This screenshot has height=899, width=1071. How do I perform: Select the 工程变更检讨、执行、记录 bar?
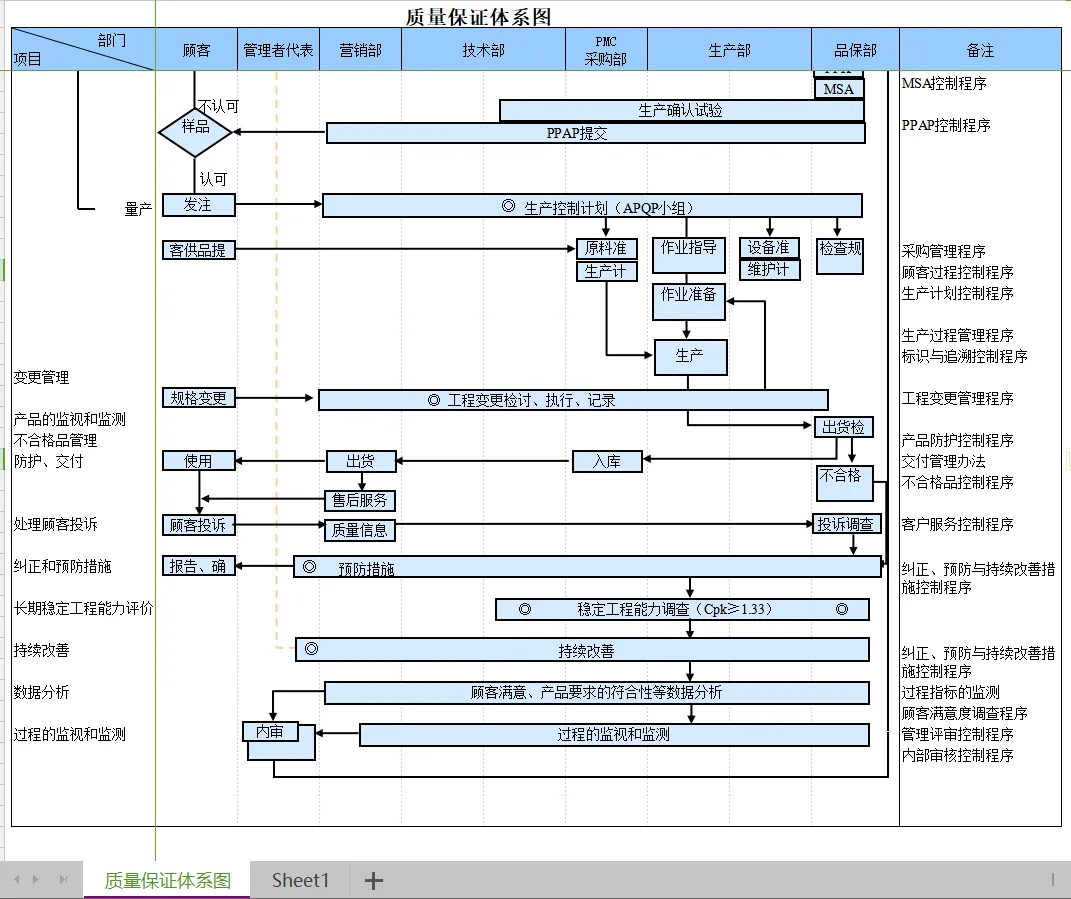tap(573, 400)
